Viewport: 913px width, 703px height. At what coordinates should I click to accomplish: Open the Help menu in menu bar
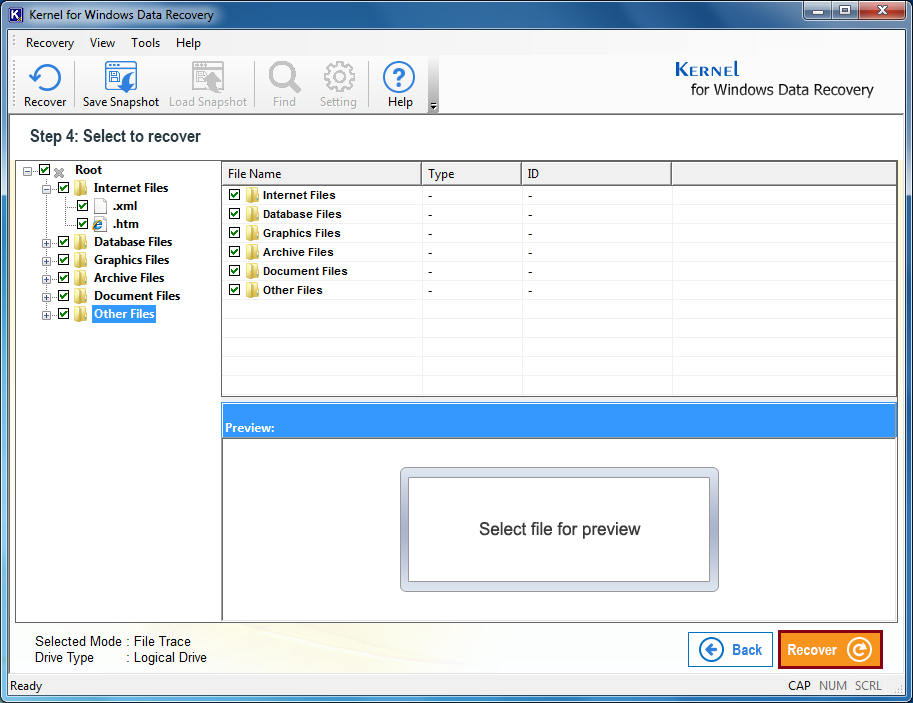point(188,43)
